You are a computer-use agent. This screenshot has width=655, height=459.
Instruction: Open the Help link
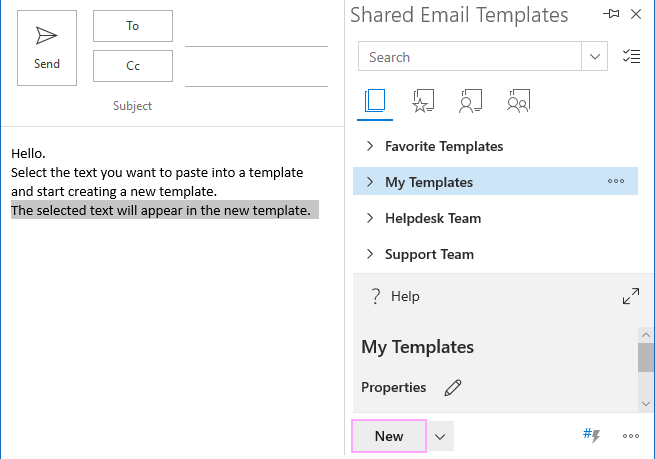[405, 296]
